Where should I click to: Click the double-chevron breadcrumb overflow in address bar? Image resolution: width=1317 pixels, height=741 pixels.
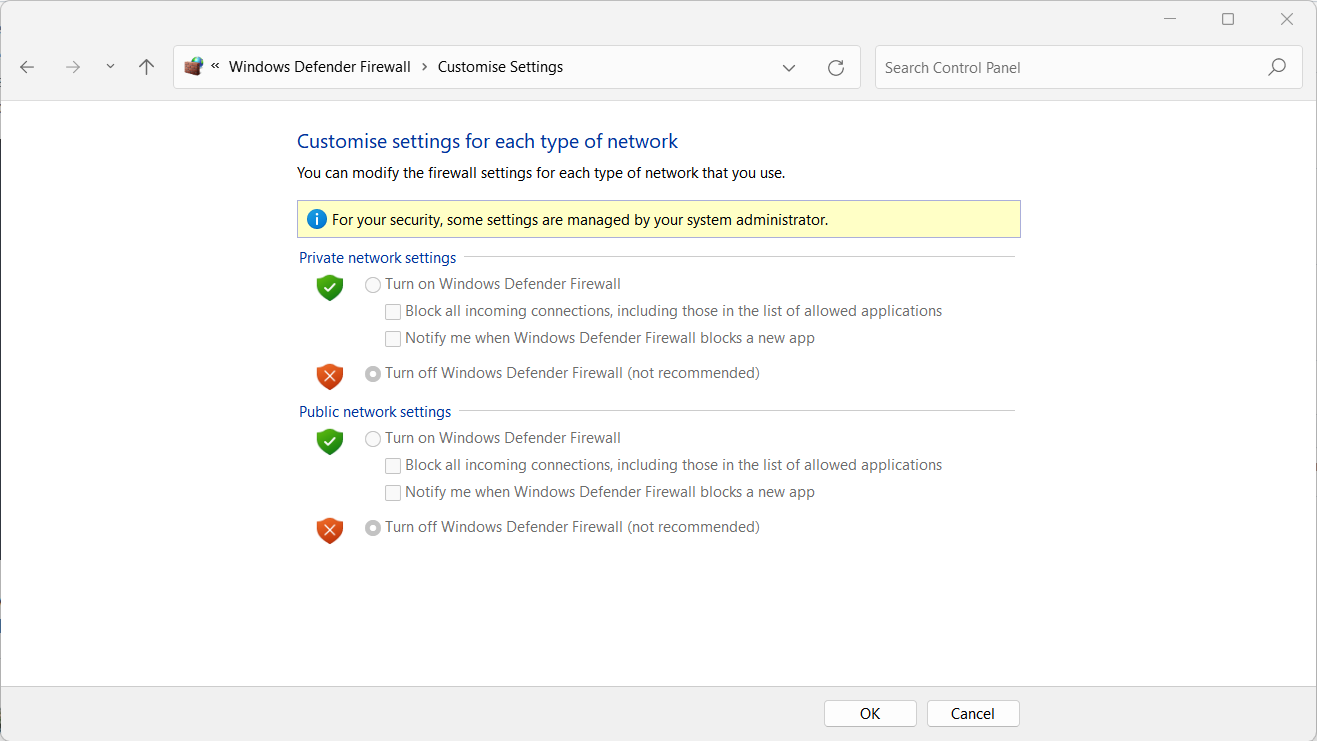click(x=215, y=66)
